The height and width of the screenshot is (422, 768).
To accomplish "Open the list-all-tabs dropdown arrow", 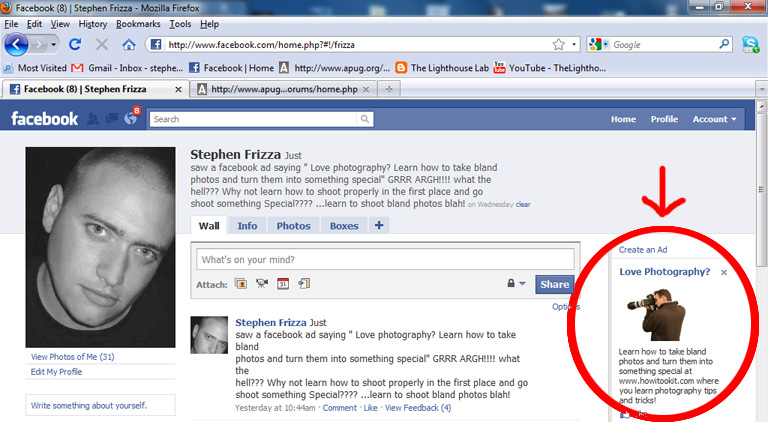I will [761, 90].
